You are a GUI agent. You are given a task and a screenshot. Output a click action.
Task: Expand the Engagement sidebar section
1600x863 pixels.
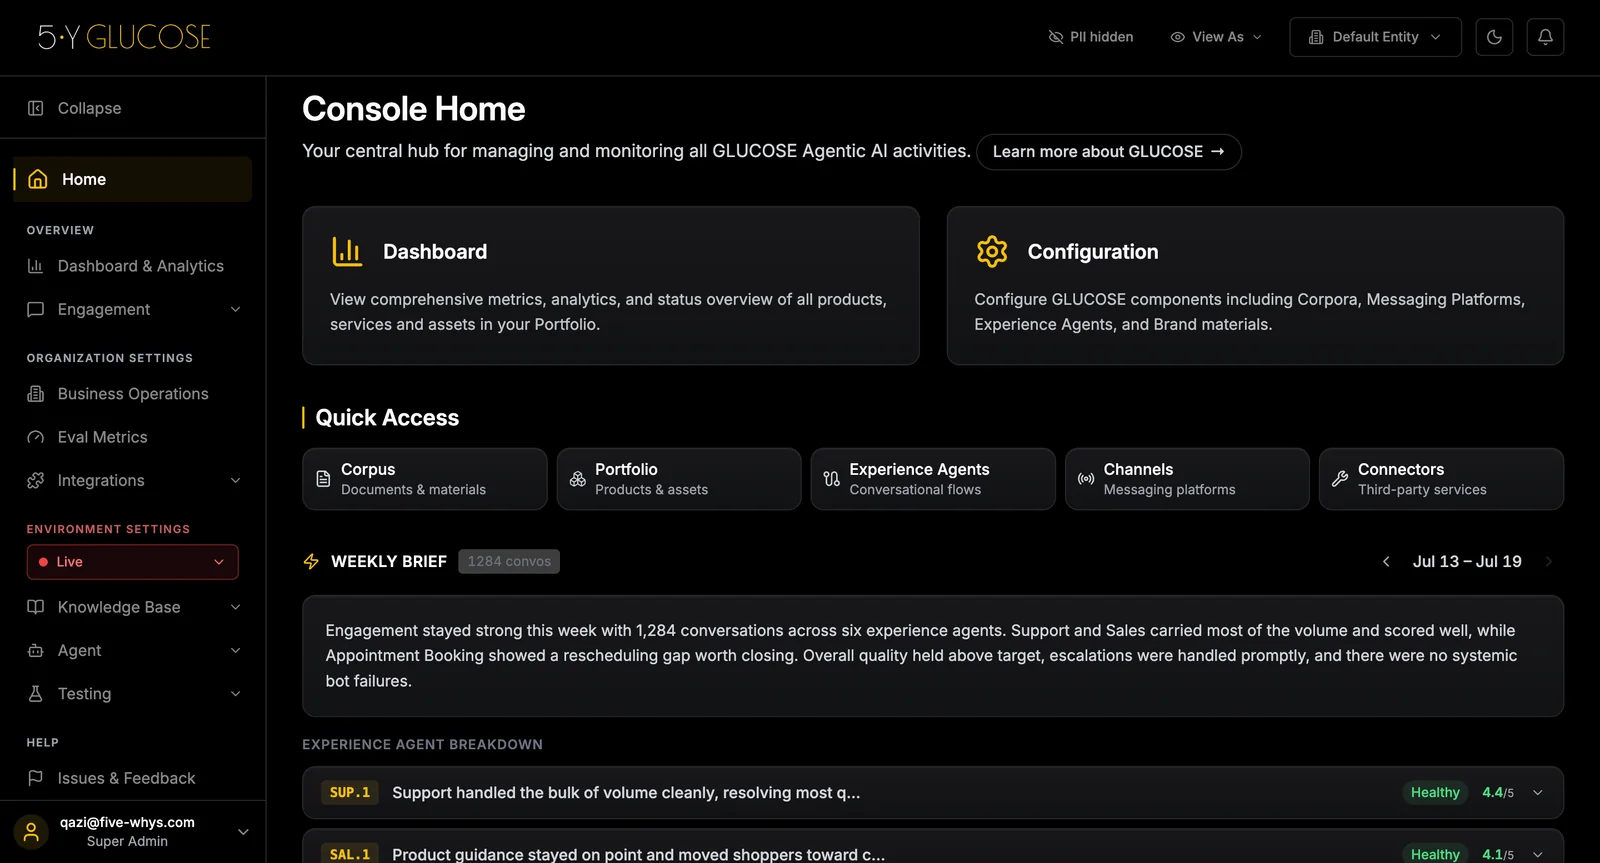133,309
